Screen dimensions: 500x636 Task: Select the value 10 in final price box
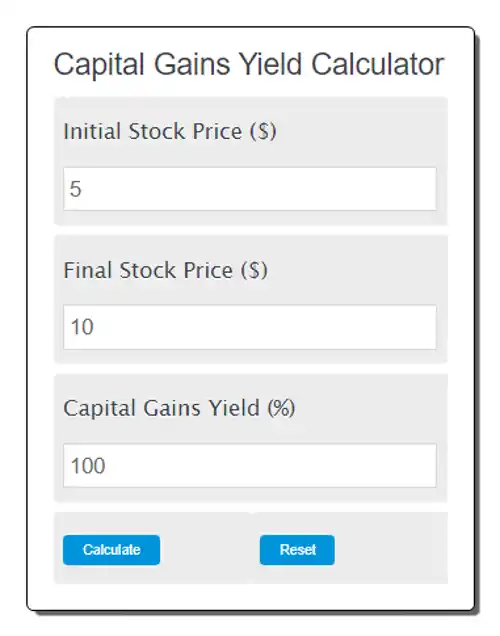[82, 327]
